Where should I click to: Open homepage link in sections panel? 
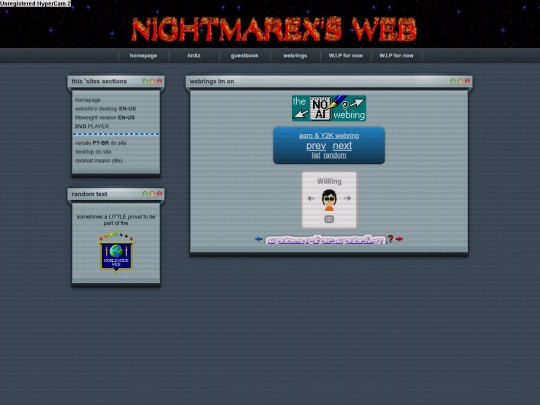pyautogui.click(x=88, y=100)
